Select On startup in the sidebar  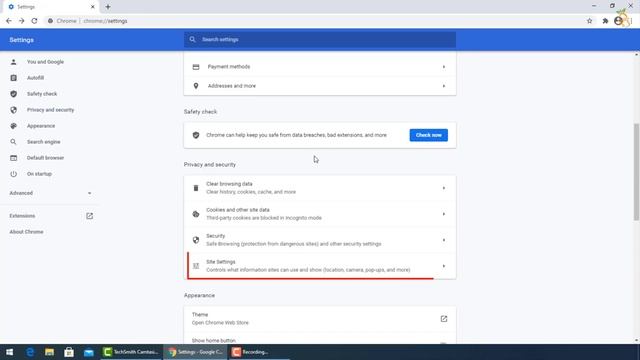click(x=39, y=174)
